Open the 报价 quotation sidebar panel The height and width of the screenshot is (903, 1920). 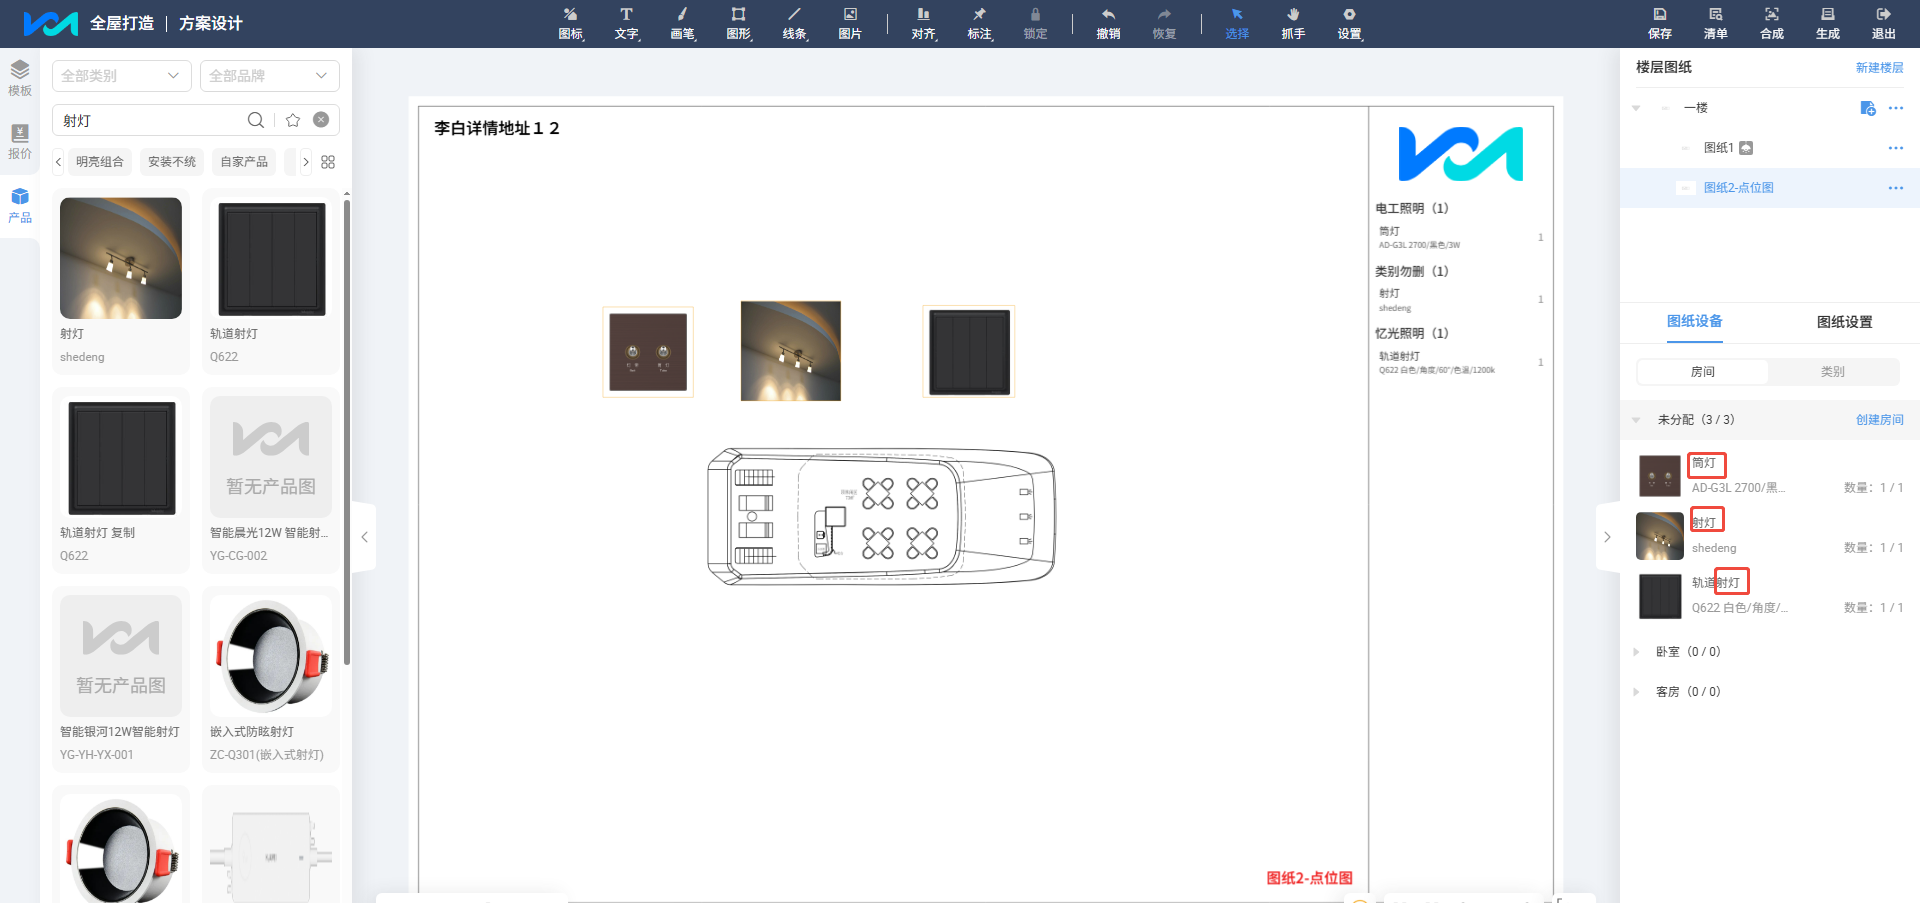coord(20,141)
